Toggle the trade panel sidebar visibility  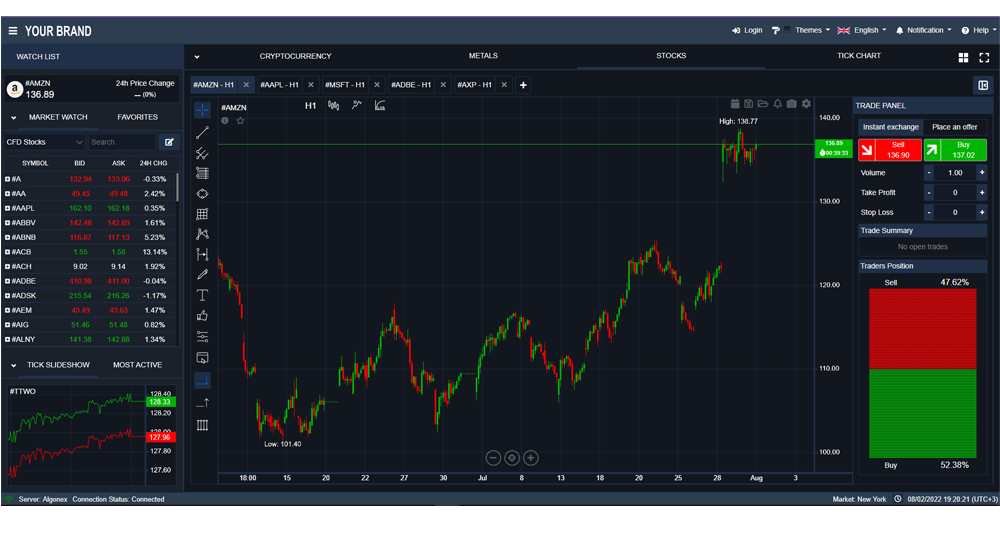pos(983,85)
